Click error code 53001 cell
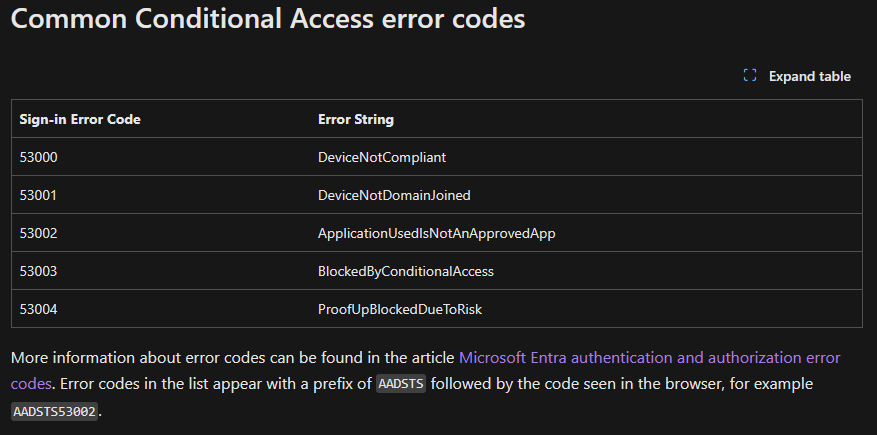Viewport: 877px width, 435px height. tap(41, 195)
